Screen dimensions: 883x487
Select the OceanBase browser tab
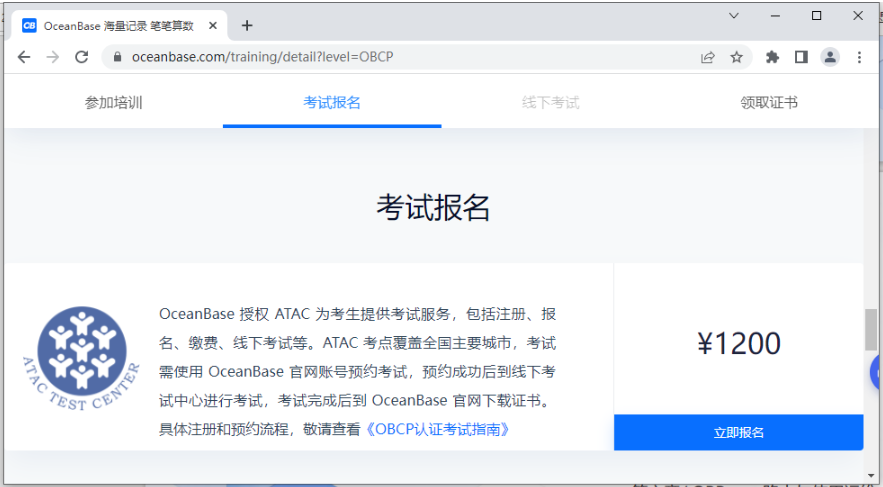point(119,25)
